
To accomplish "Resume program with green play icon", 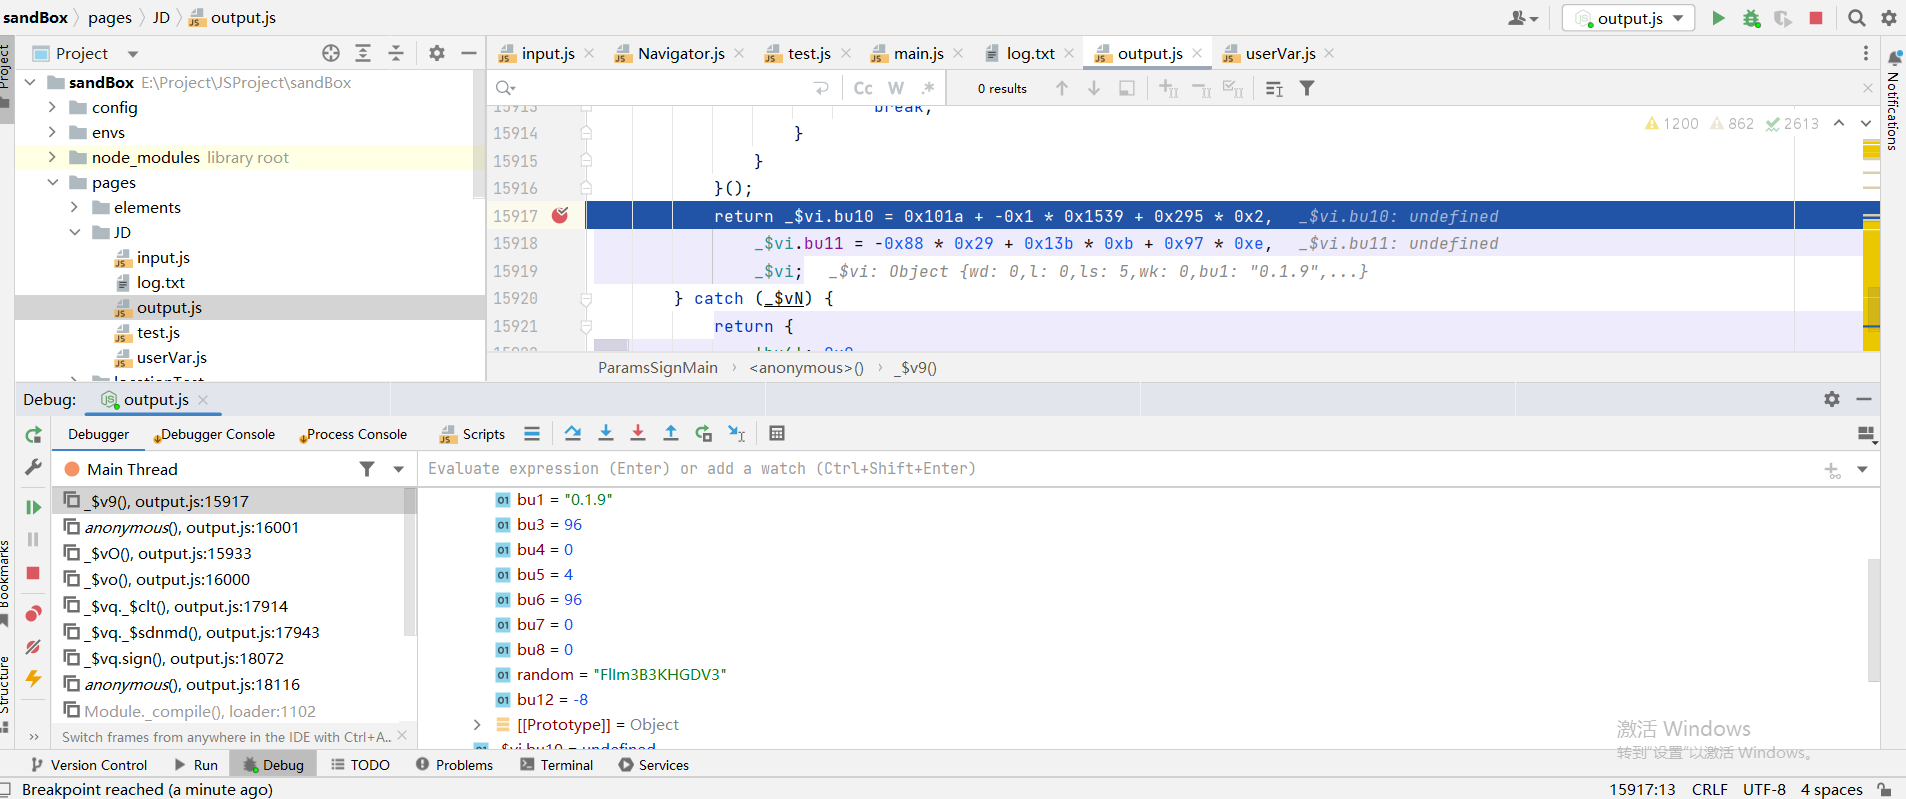I will (33, 507).
